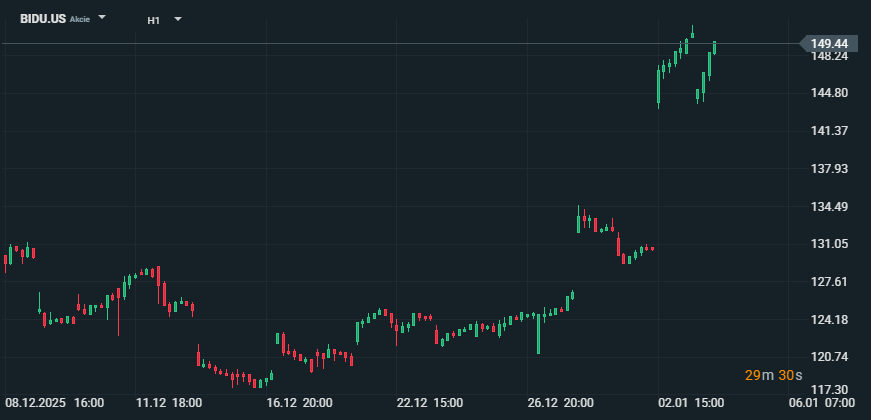The height and width of the screenshot is (420, 871).
Task: Select the H1 timeframe label
Action: point(153,20)
